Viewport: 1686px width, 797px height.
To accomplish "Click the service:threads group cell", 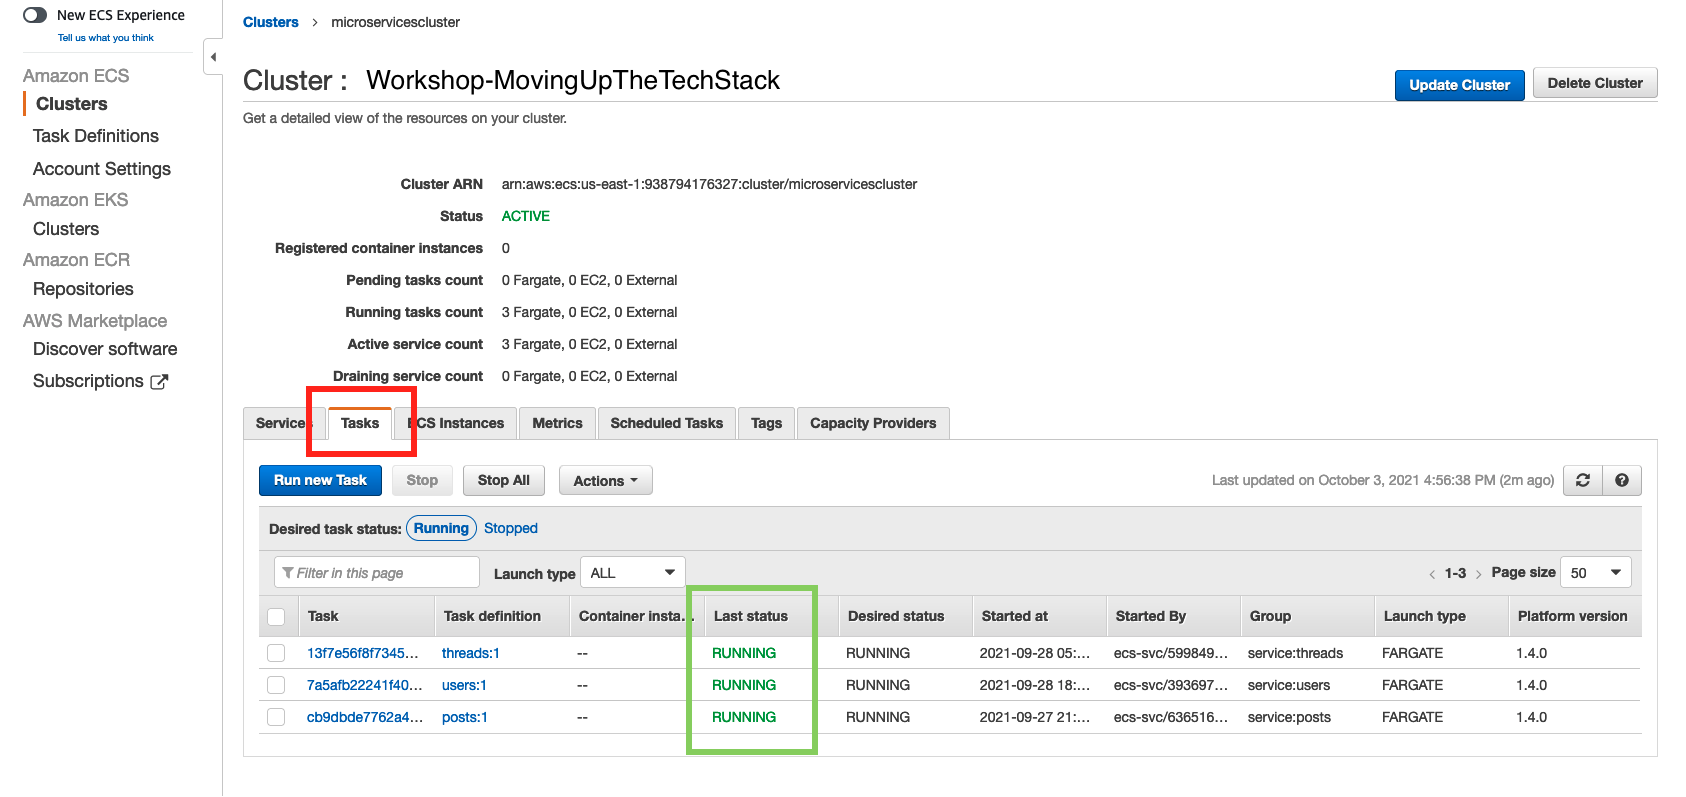I will [1295, 653].
